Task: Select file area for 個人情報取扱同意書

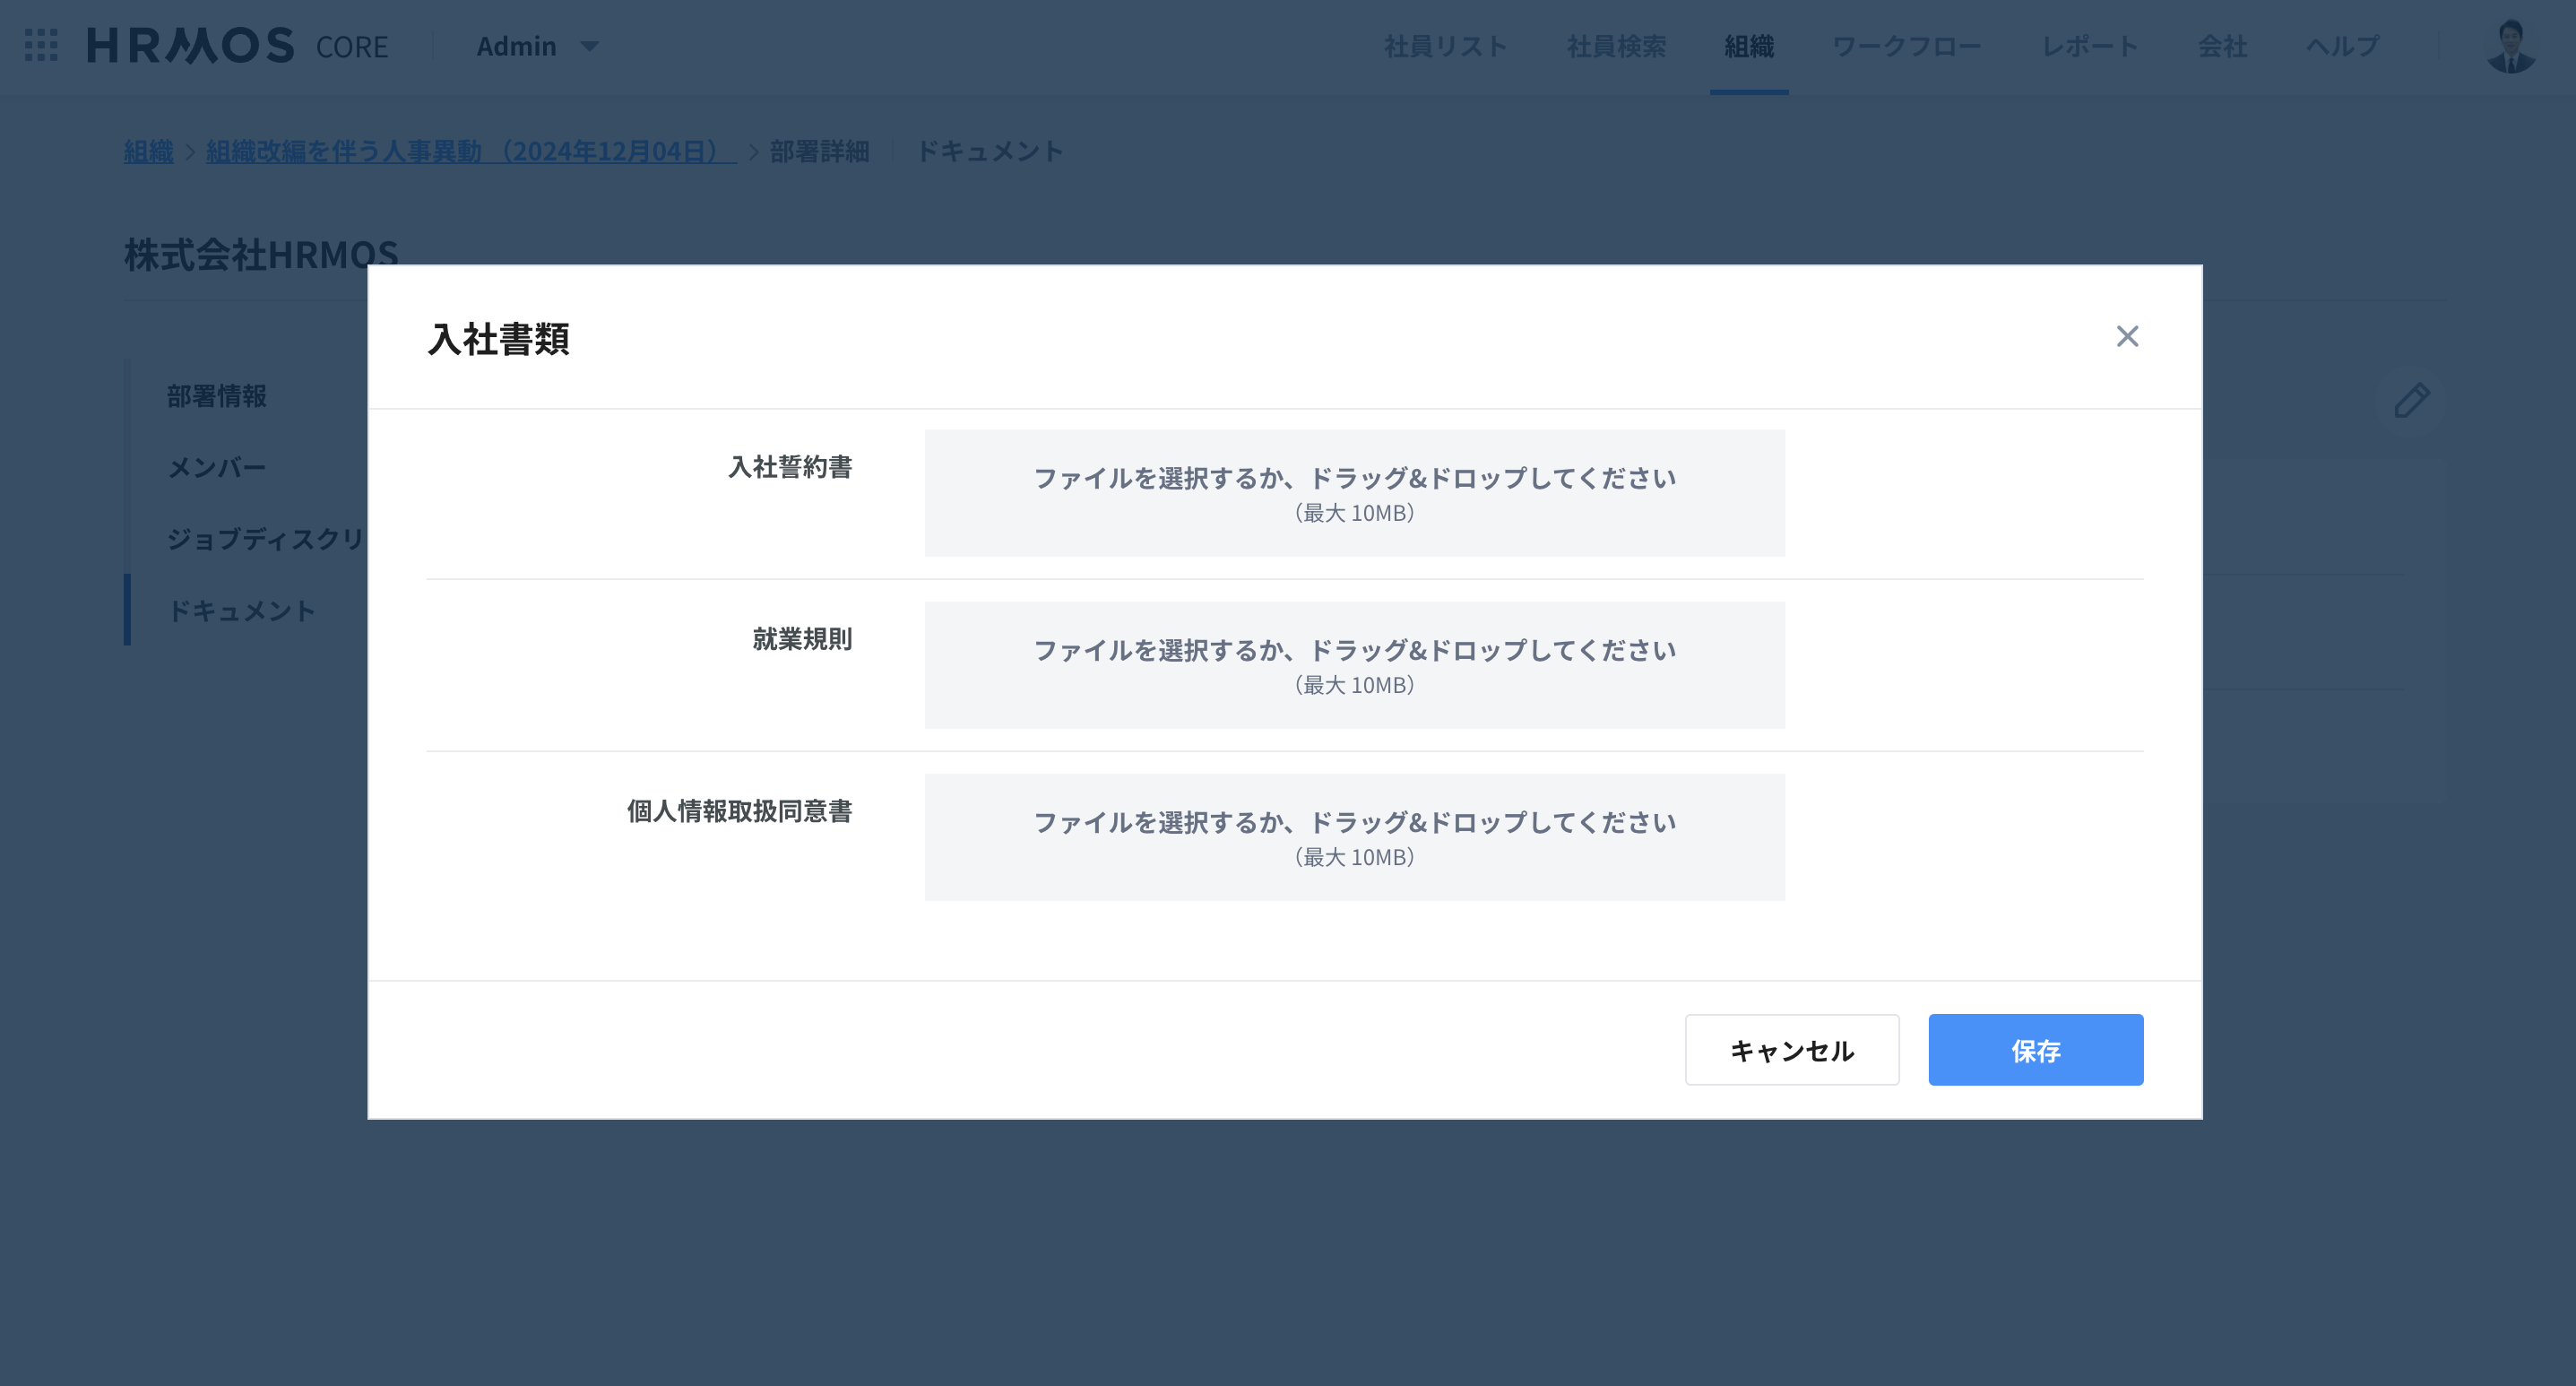Action: click(1354, 837)
